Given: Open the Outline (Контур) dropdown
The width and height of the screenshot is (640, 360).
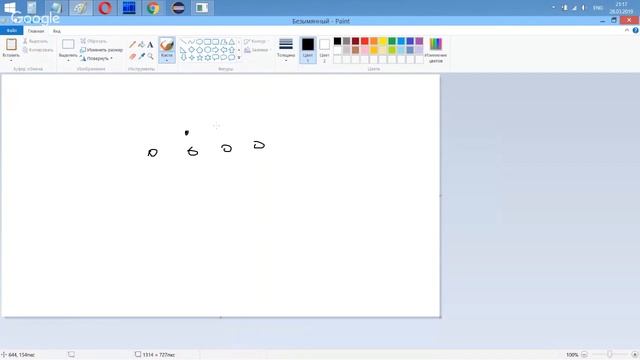Looking at the screenshot, I should [x=256, y=42].
